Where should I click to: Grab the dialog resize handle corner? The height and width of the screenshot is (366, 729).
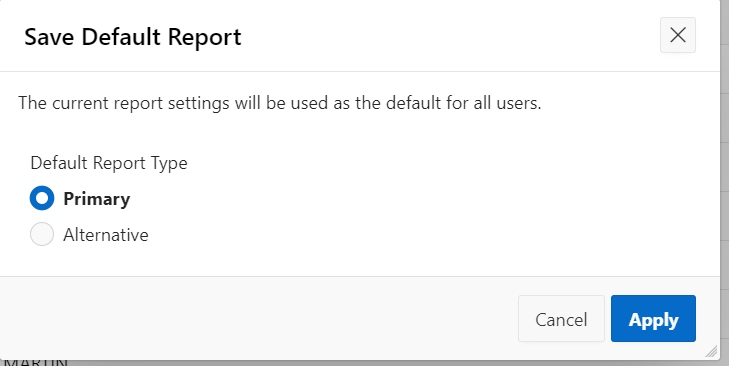click(x=711, y=352)
